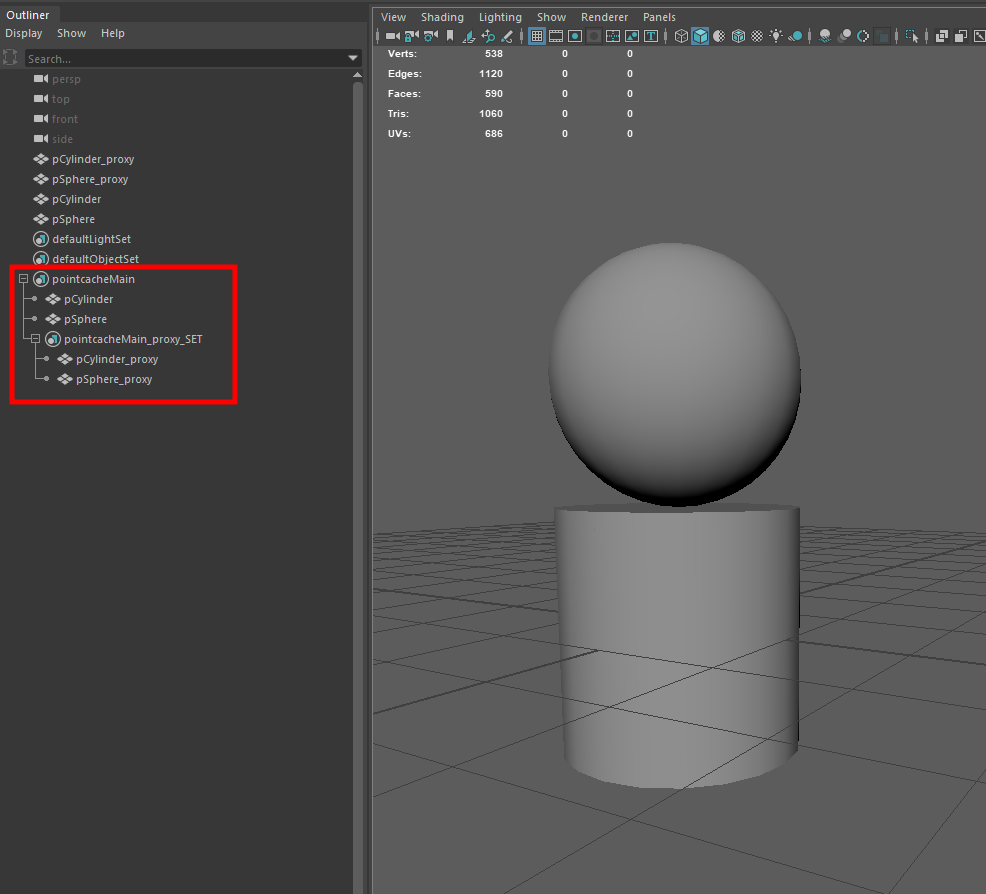Select the Smooth Shade All icon
The image size is (986, 894).
[699, 36]
